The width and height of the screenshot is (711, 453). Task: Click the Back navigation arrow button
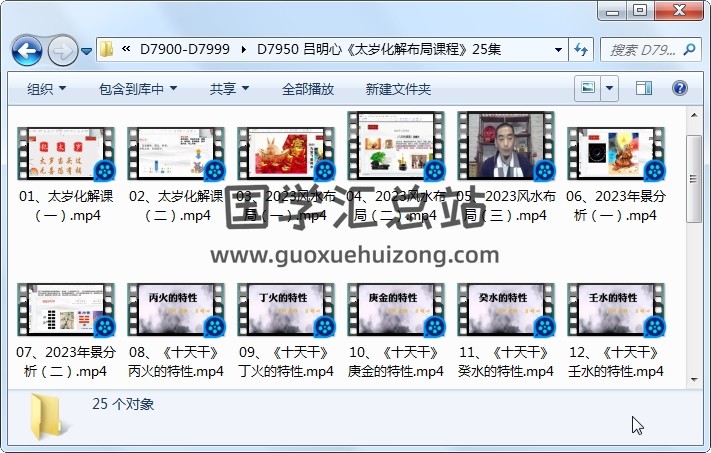pyautogui.click(x=27, y=49)
